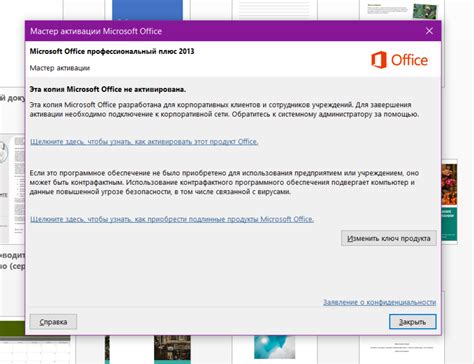Image resolution: width=474 pixels, height=364 pixels.
Task: Select blue template thumbnail behind the dialog top
Action: 147,10
